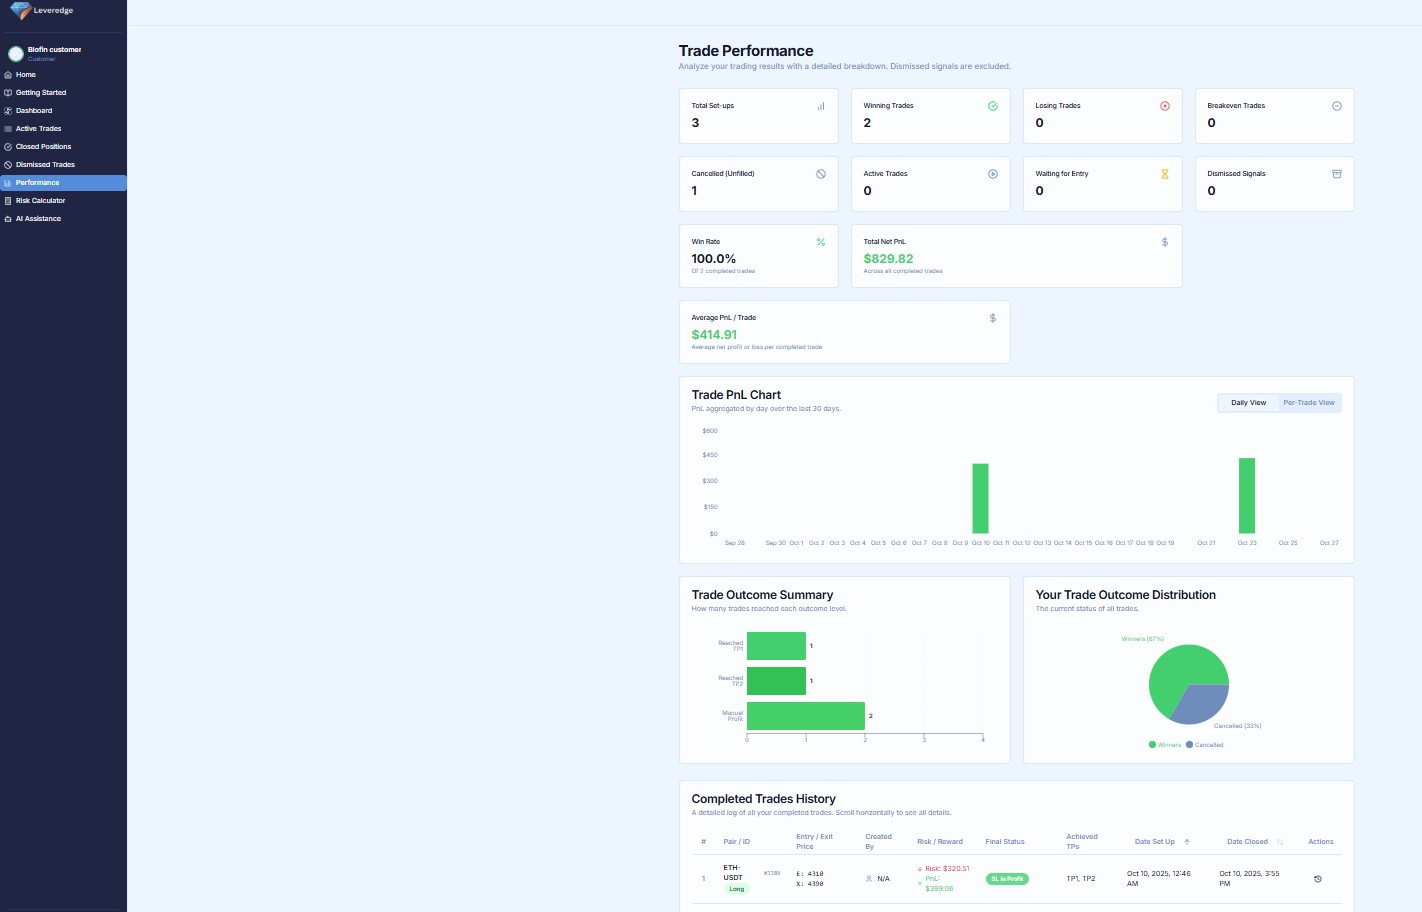The image size is (1422, 912).
Task: Open Risk Calculator from the sidebar
Action: [40, 200]
